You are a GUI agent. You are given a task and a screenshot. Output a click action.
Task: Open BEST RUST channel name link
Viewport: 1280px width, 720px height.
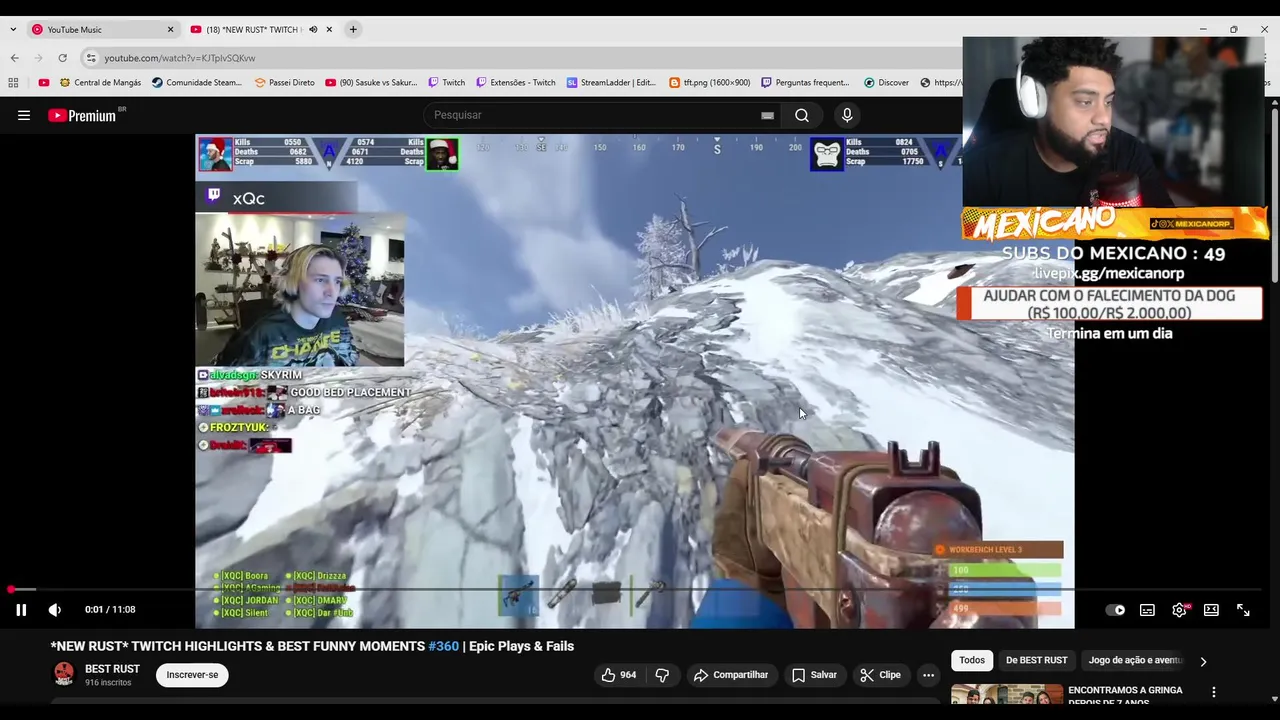click(112, 669)
